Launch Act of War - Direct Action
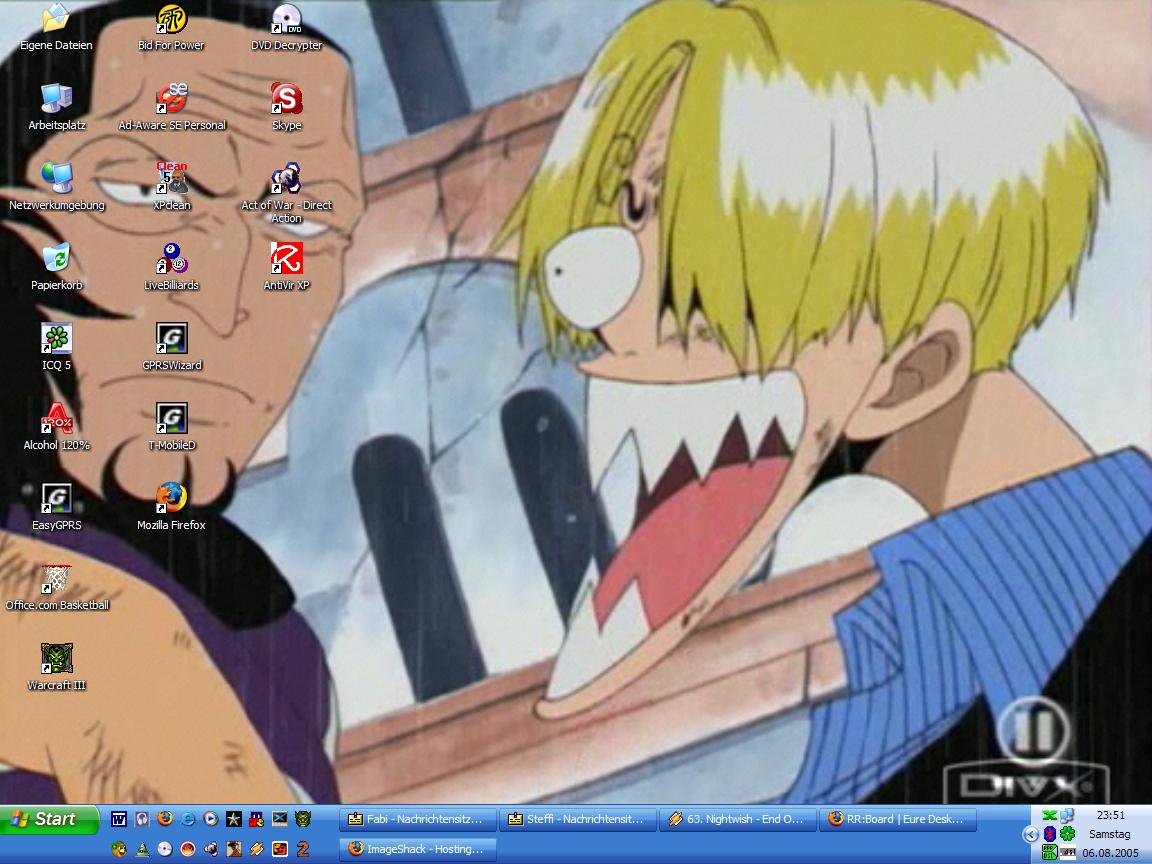Viewport: 1152px width, 864px height. [287, 193]
